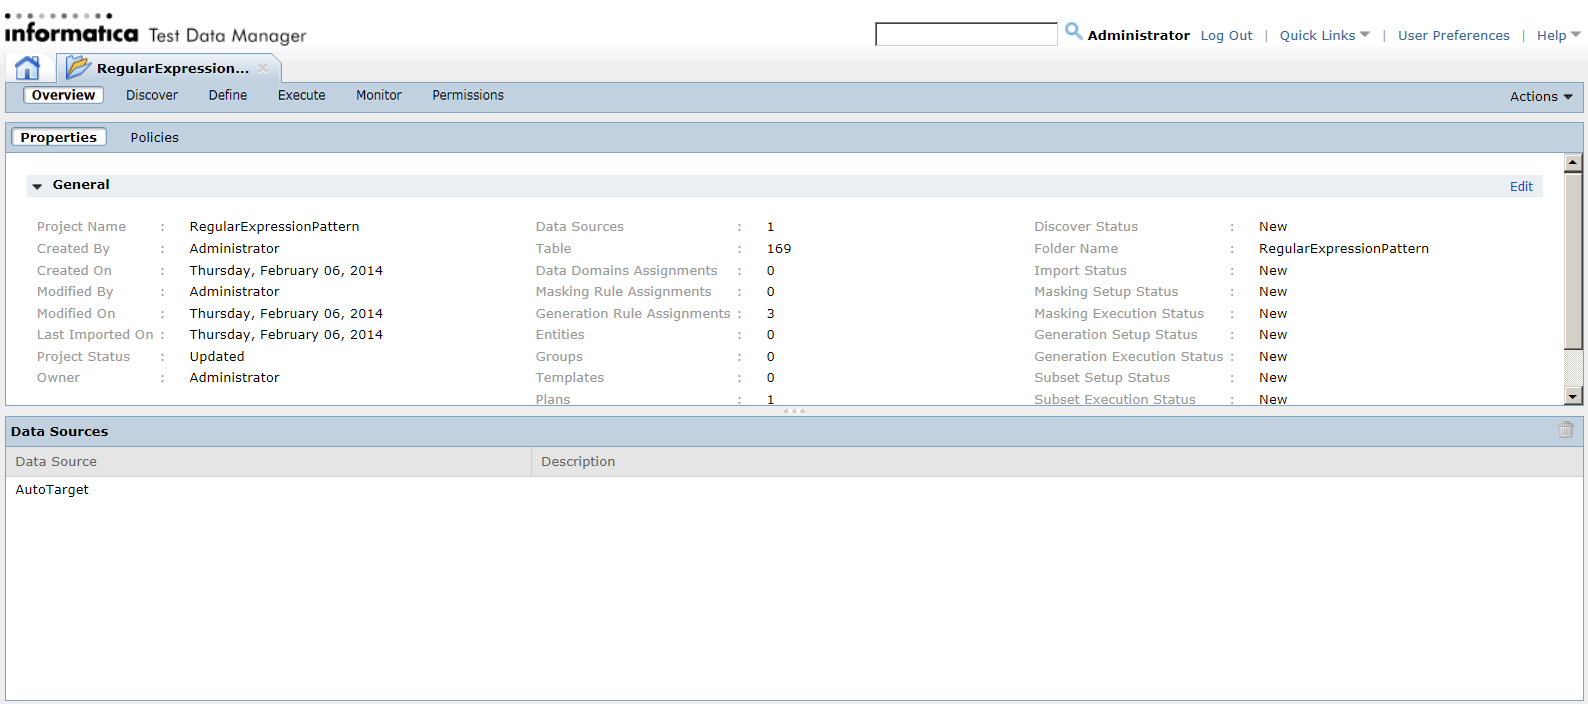
Task: Collapse the General section triangle
Action: (37, 186)
